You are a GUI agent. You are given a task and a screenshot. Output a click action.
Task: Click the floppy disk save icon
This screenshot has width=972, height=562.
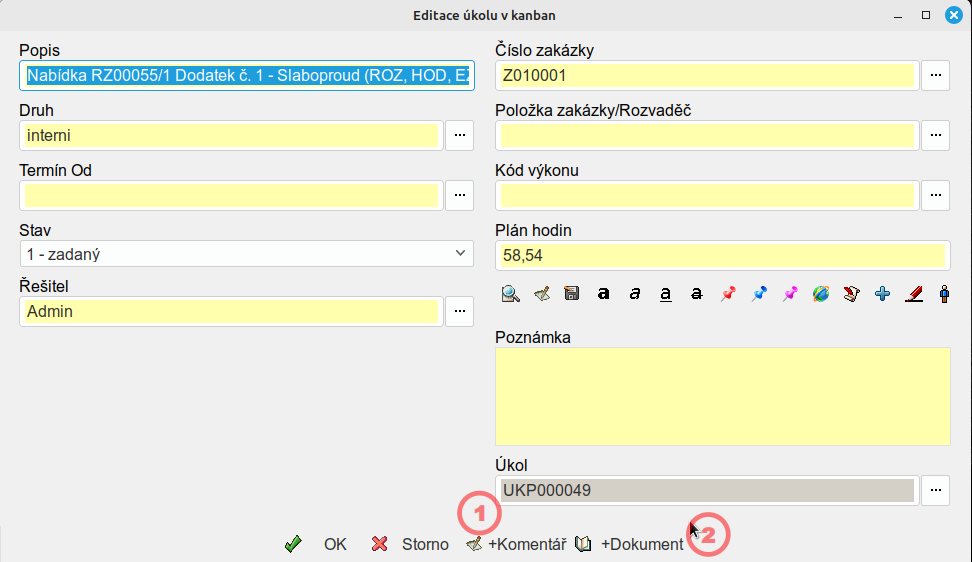tap(572, 294)
